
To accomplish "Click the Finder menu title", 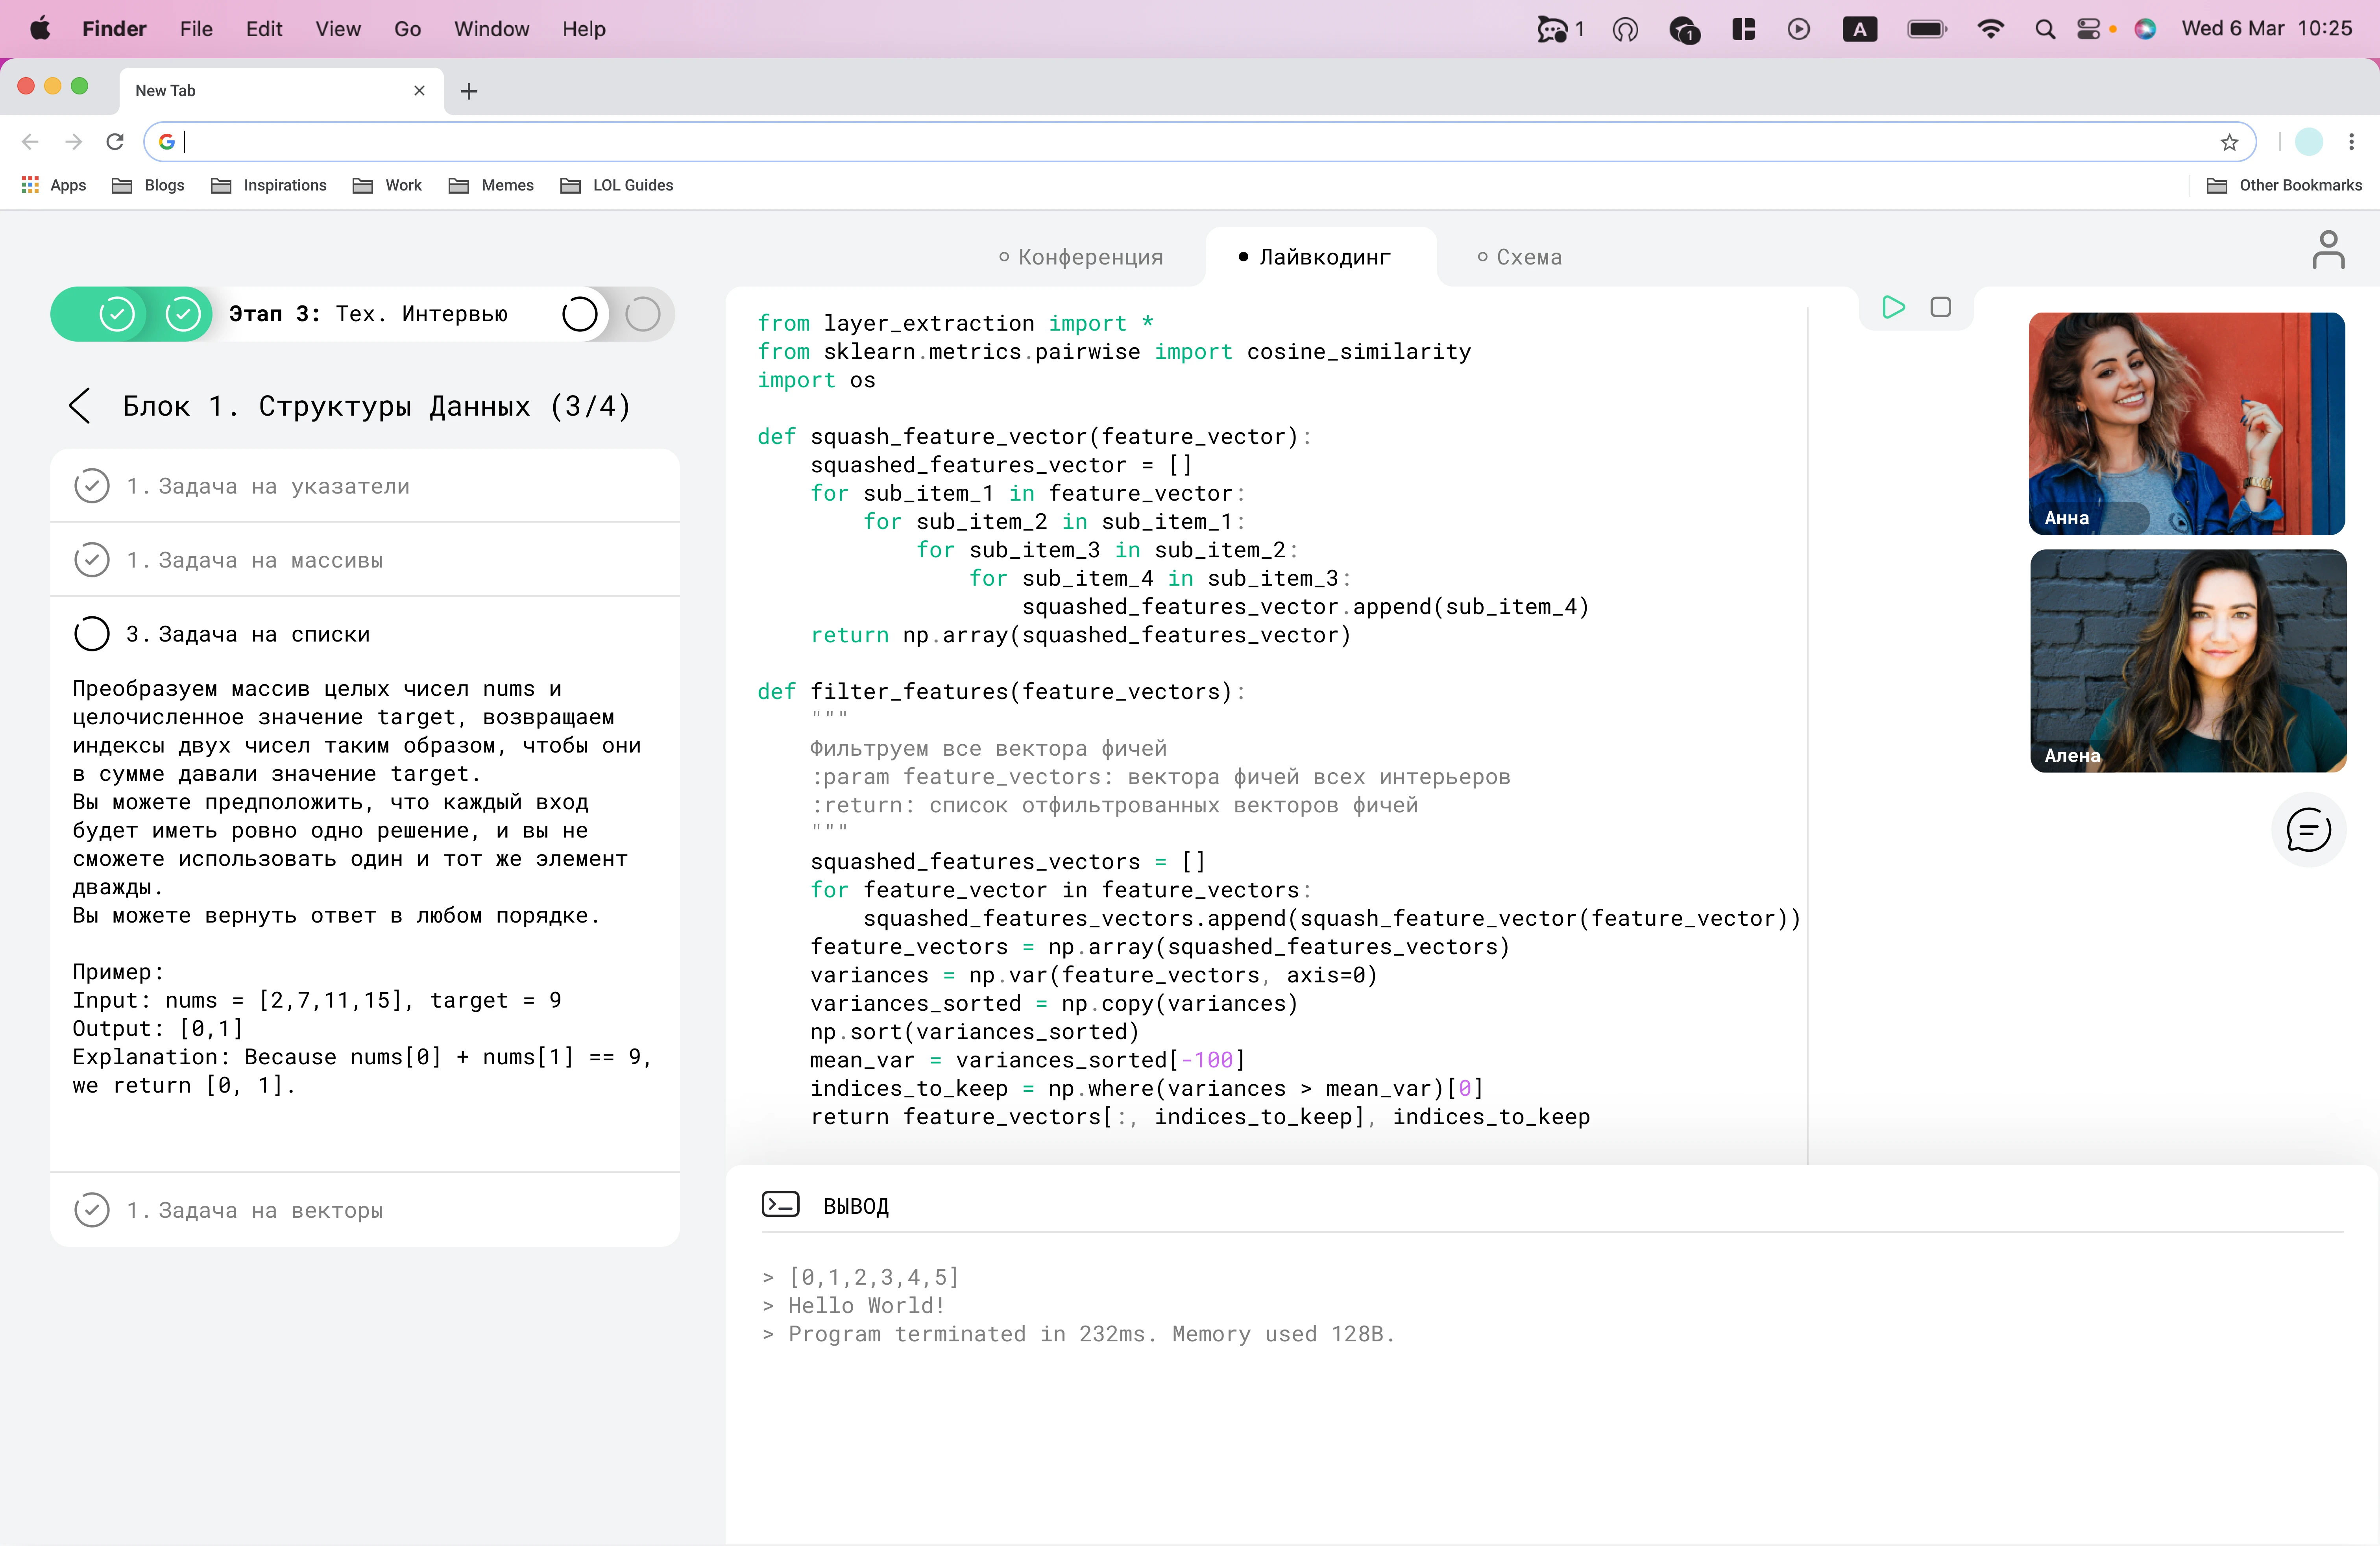I will pyautogui.click(x=114, y=29).
